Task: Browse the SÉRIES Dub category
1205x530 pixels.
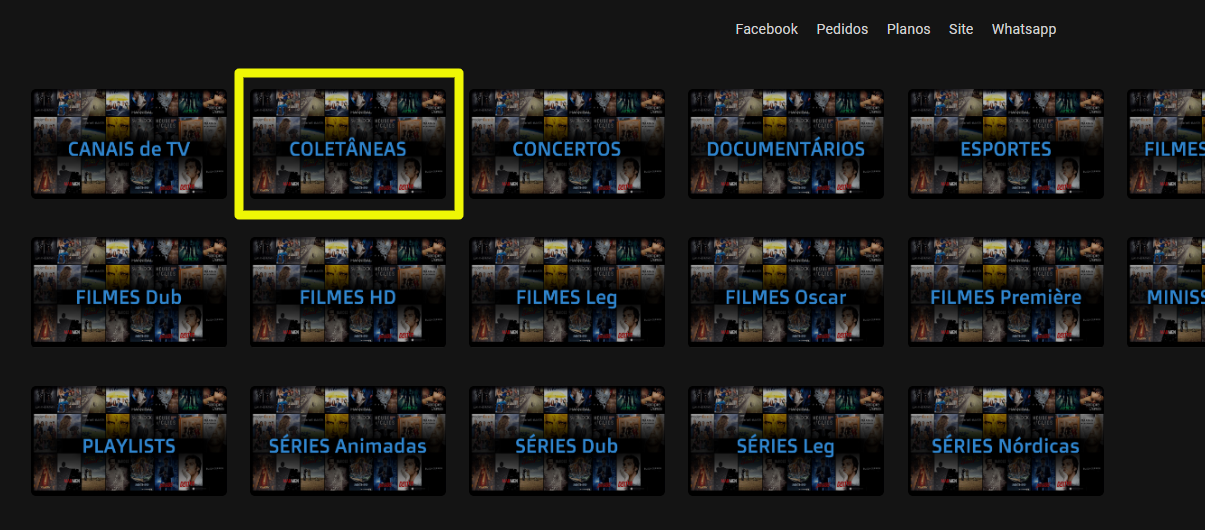Action: 567,441
